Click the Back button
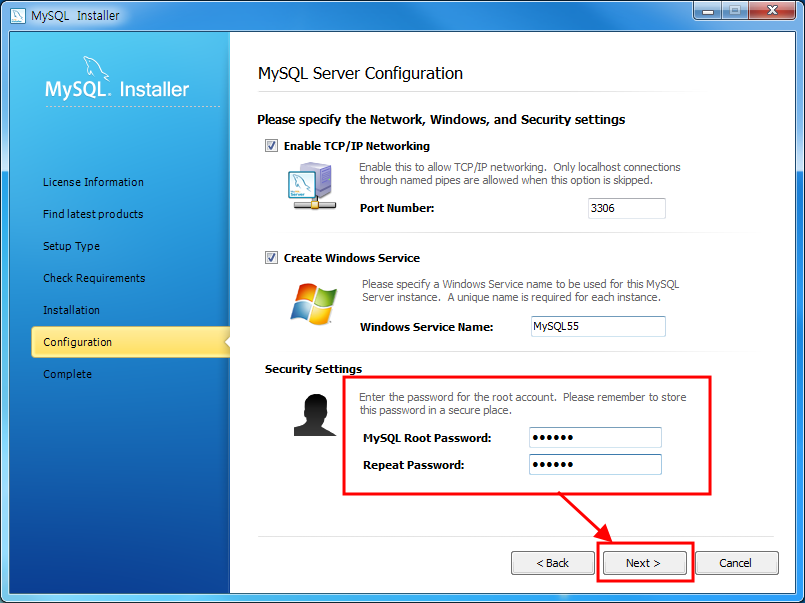Screen dimensions: 805x603 click(x=552, y=563)
